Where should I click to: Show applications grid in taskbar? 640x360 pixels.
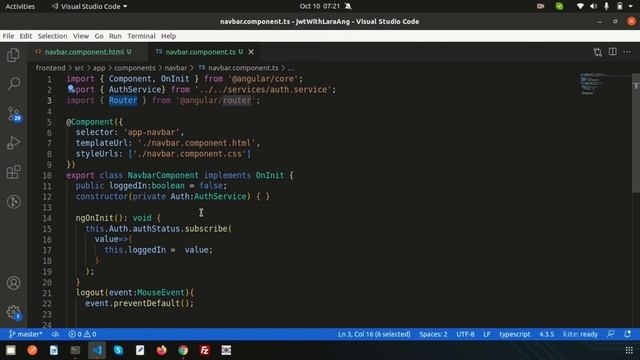pos(629,350)
